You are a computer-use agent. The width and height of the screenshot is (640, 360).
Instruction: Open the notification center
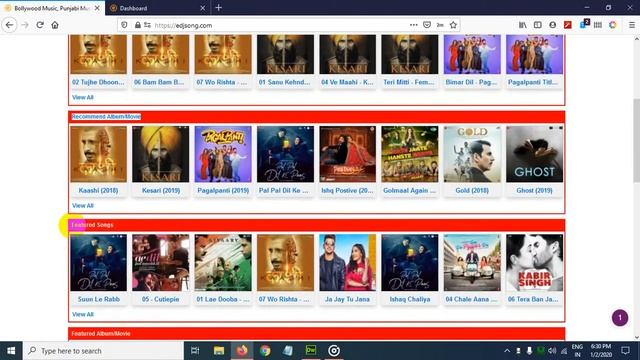[x=625, y=351]
